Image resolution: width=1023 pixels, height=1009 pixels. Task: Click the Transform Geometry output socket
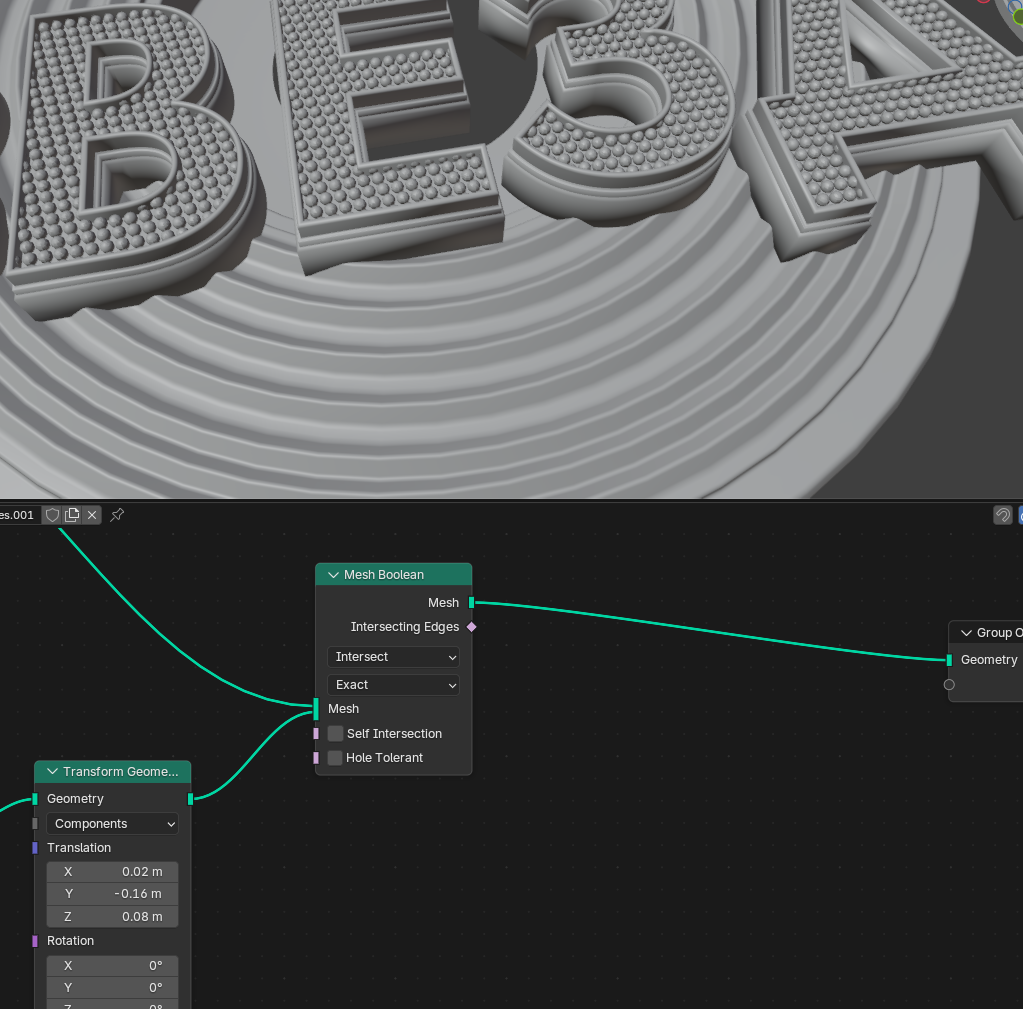tap(191, 799)
